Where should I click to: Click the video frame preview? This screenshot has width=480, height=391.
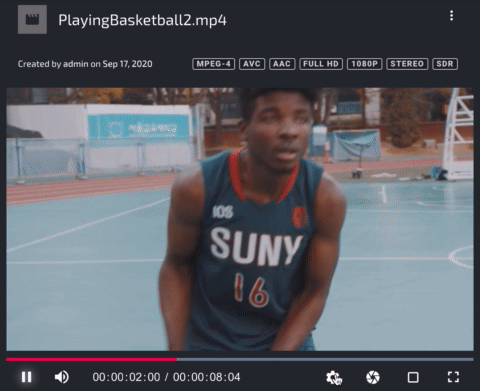click(240, 219)
